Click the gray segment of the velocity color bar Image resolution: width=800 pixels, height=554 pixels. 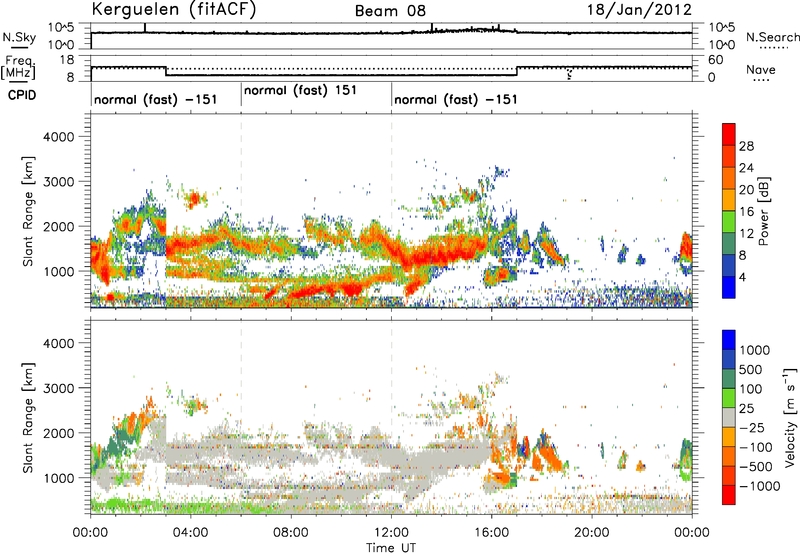tap(729, 417)
